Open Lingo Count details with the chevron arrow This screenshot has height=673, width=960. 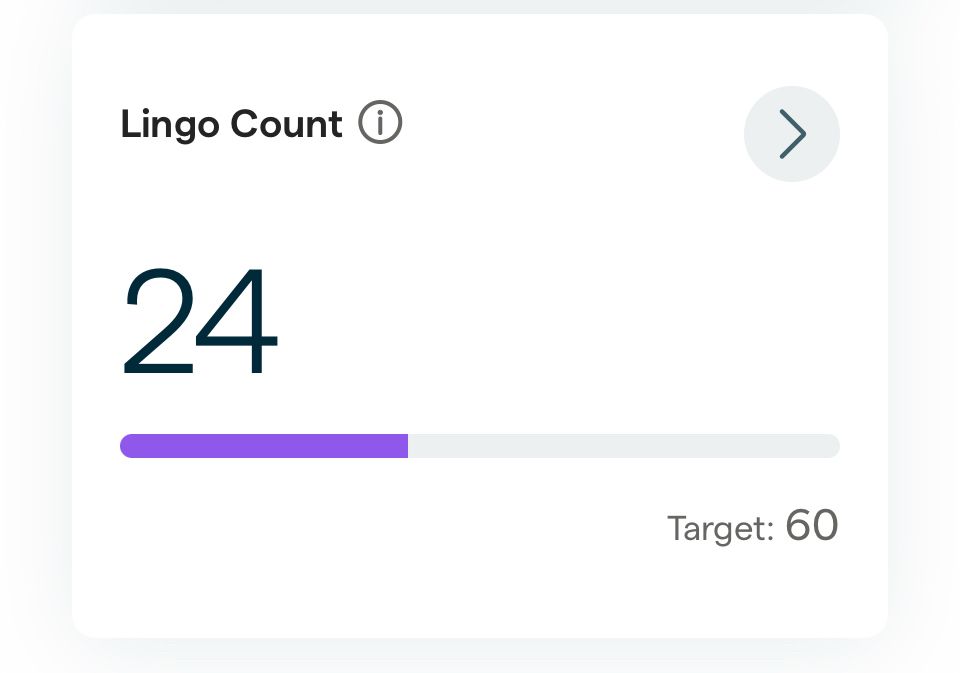(x=792, y=134)
